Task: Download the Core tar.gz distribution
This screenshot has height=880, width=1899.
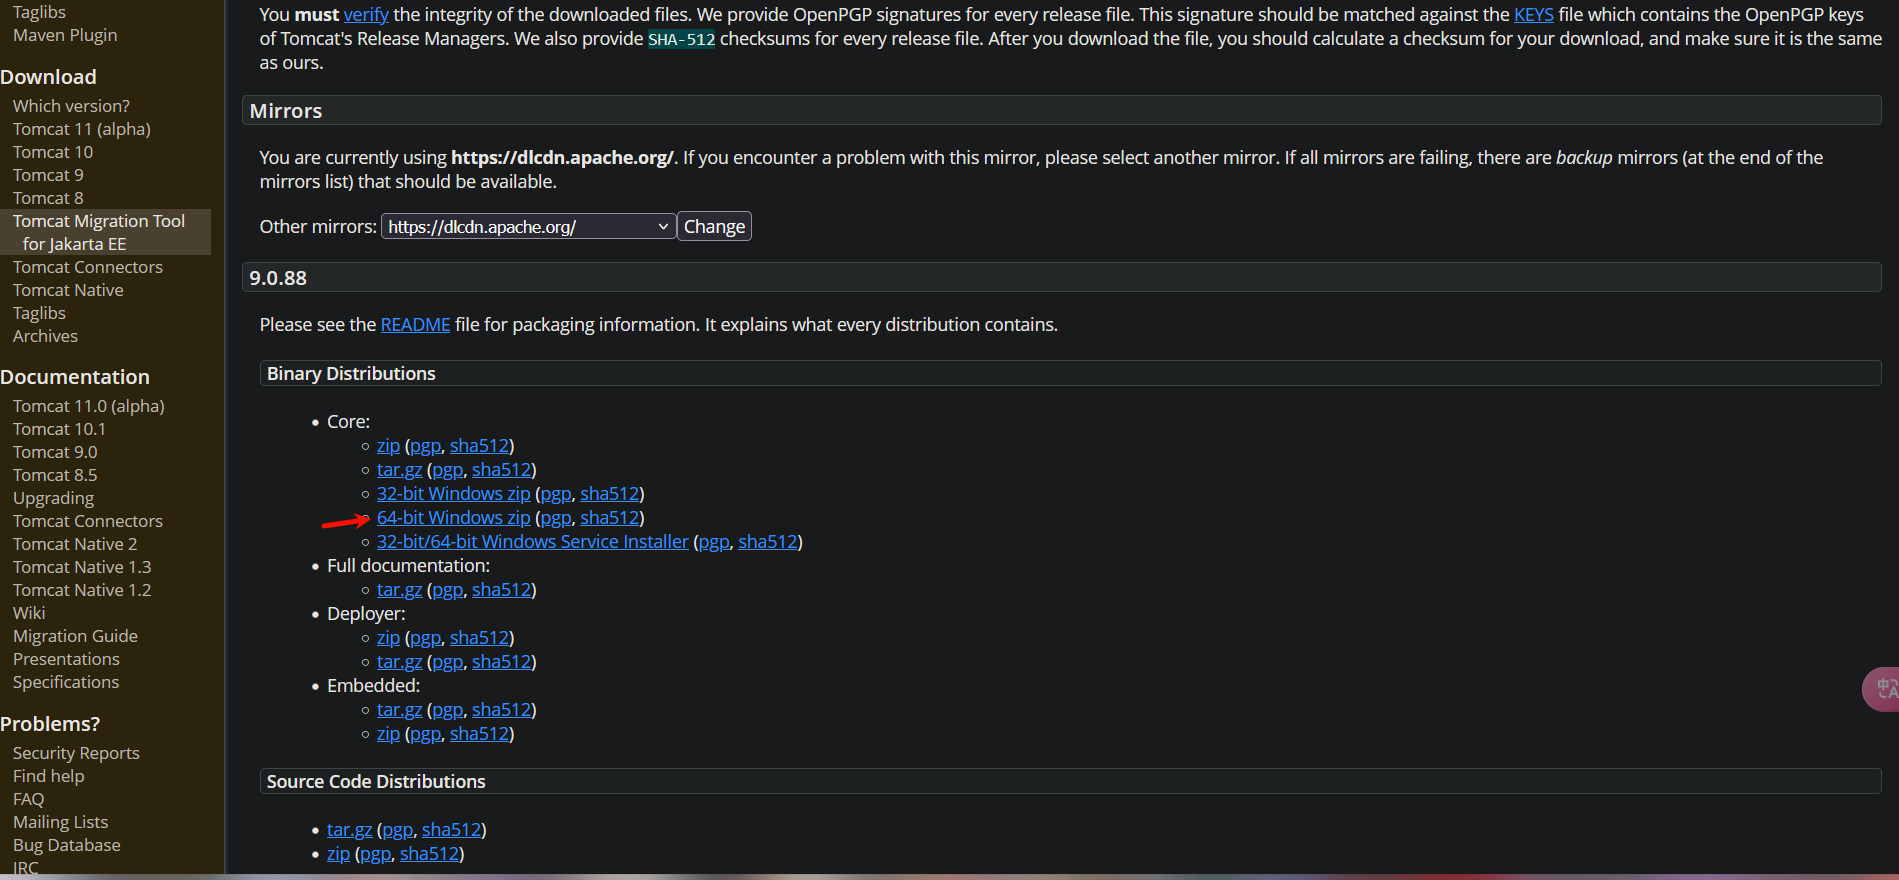Action: (399, 470)
